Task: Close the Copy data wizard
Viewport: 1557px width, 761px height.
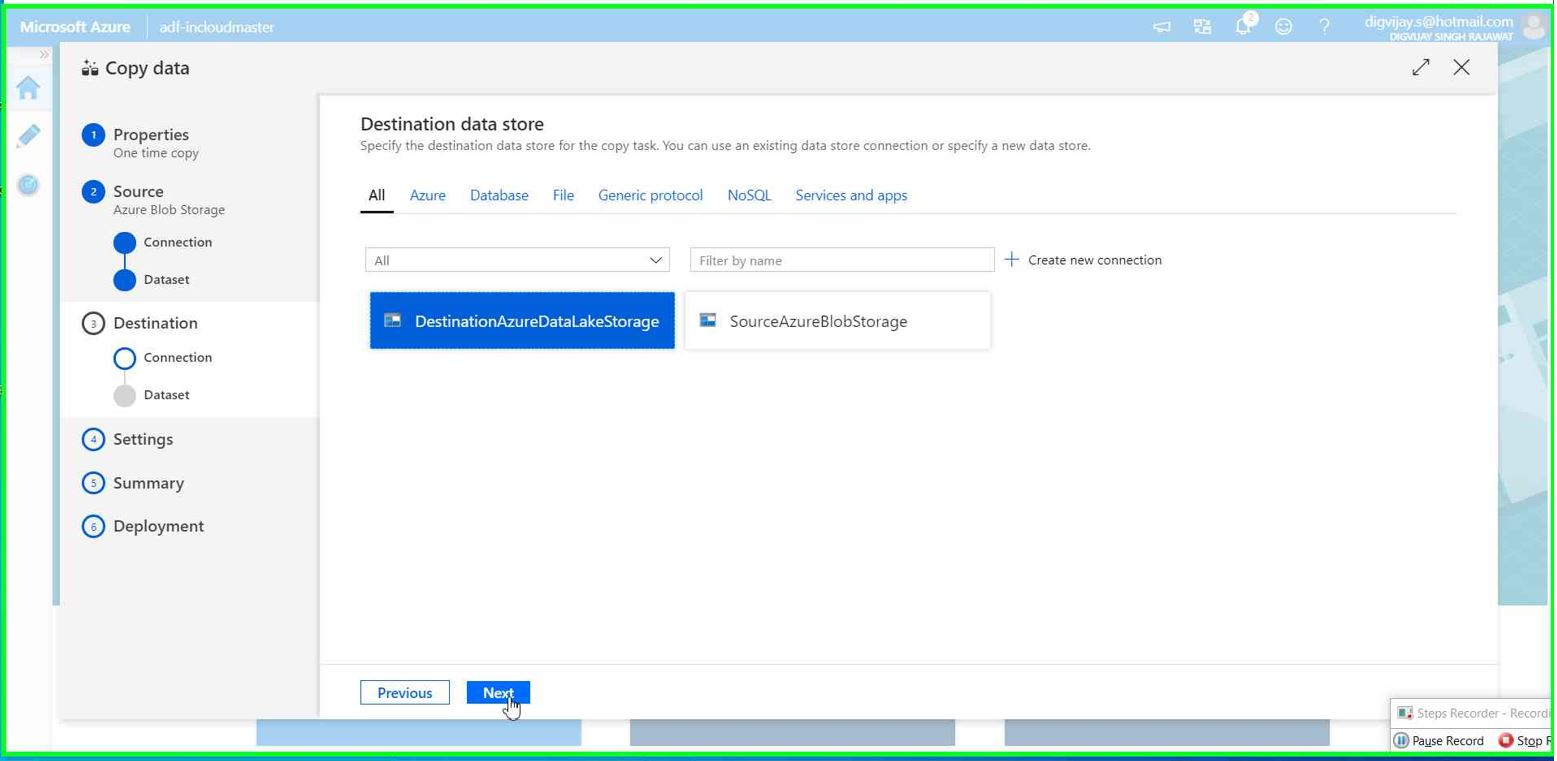Action: click(1461, 67)
